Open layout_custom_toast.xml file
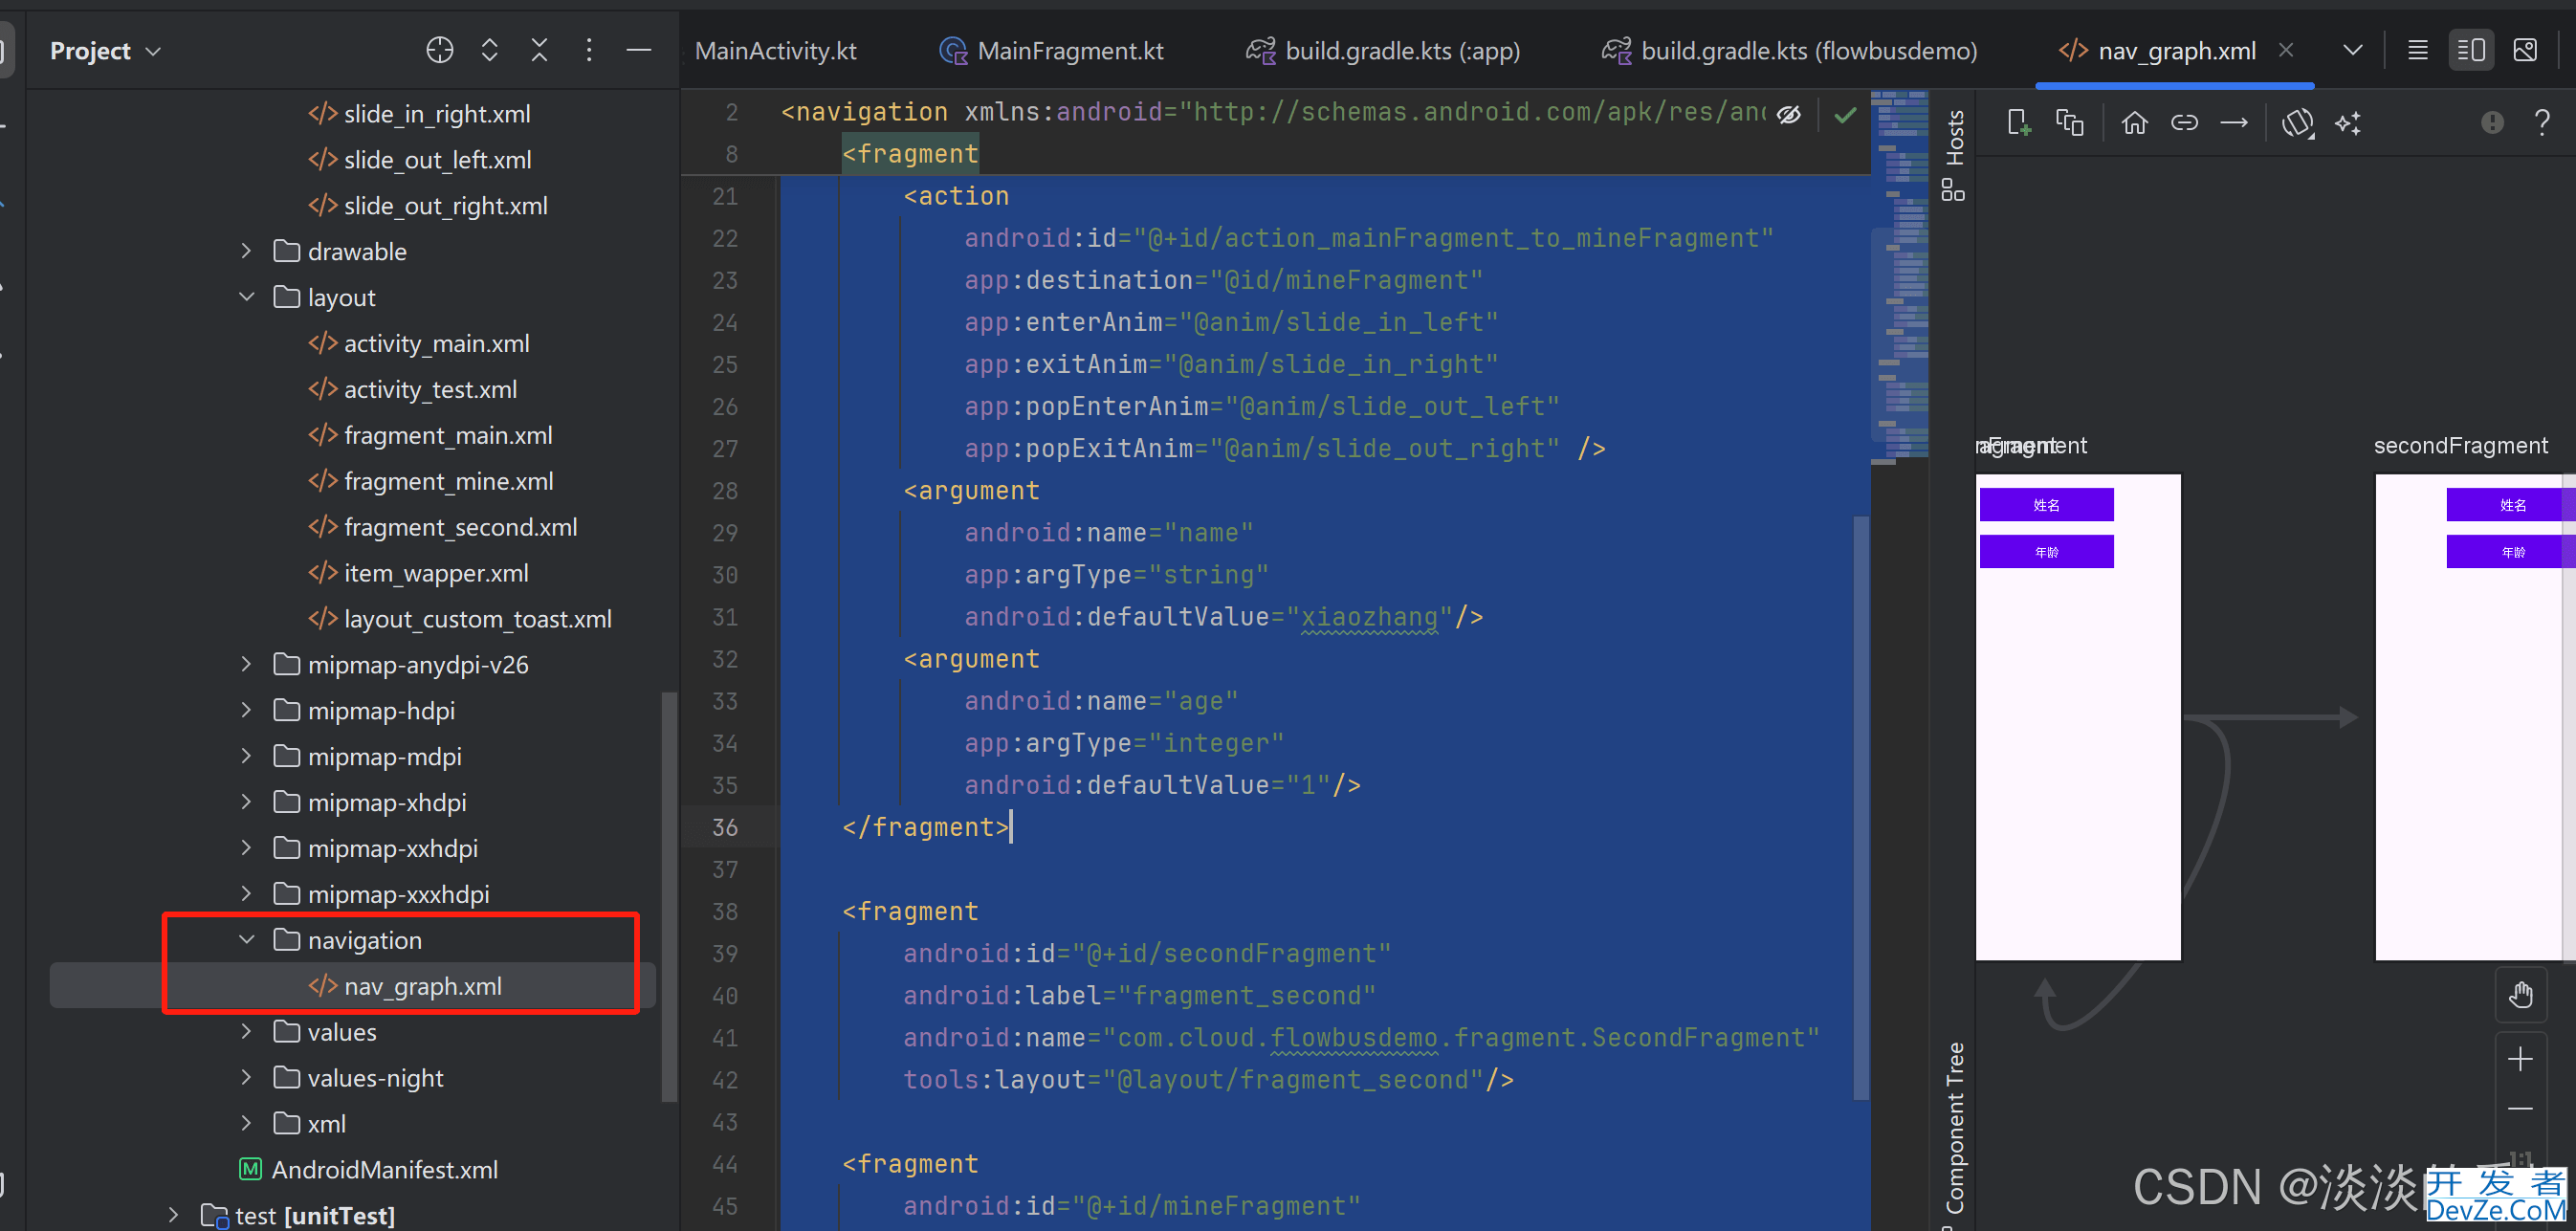The image size is (2576, 1231). 460,619
